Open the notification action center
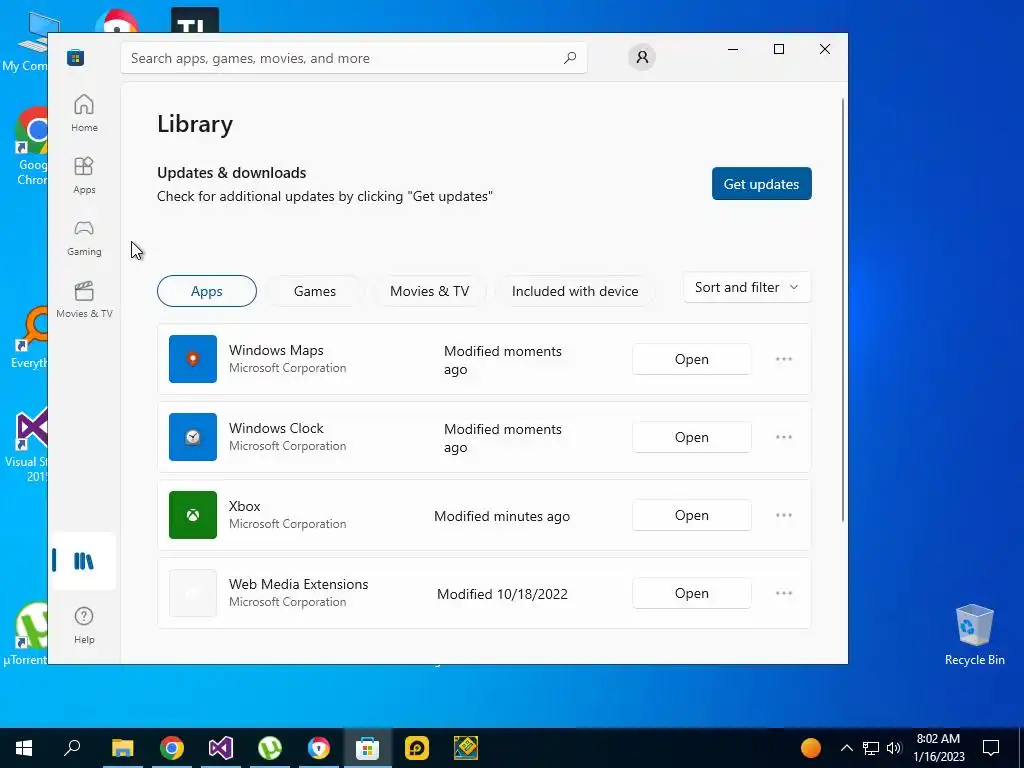This screenshot has height=768, width=1024. (x=991, y=748)
